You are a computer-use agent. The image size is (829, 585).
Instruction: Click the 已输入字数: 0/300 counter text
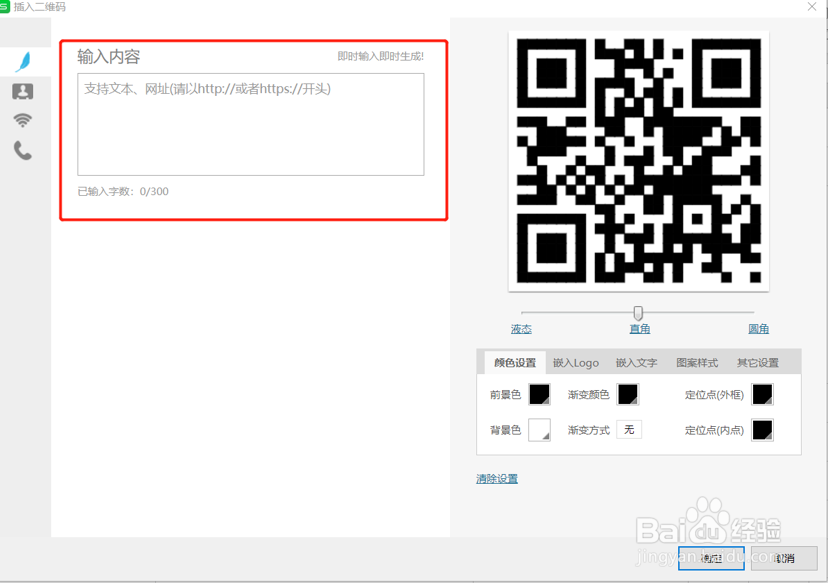point(123,191)
